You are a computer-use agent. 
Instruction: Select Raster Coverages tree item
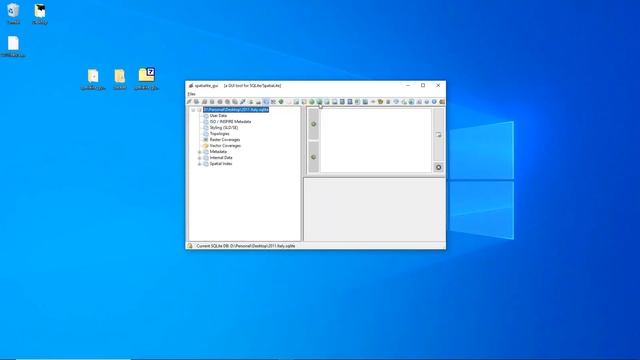[x=225, y=140]
